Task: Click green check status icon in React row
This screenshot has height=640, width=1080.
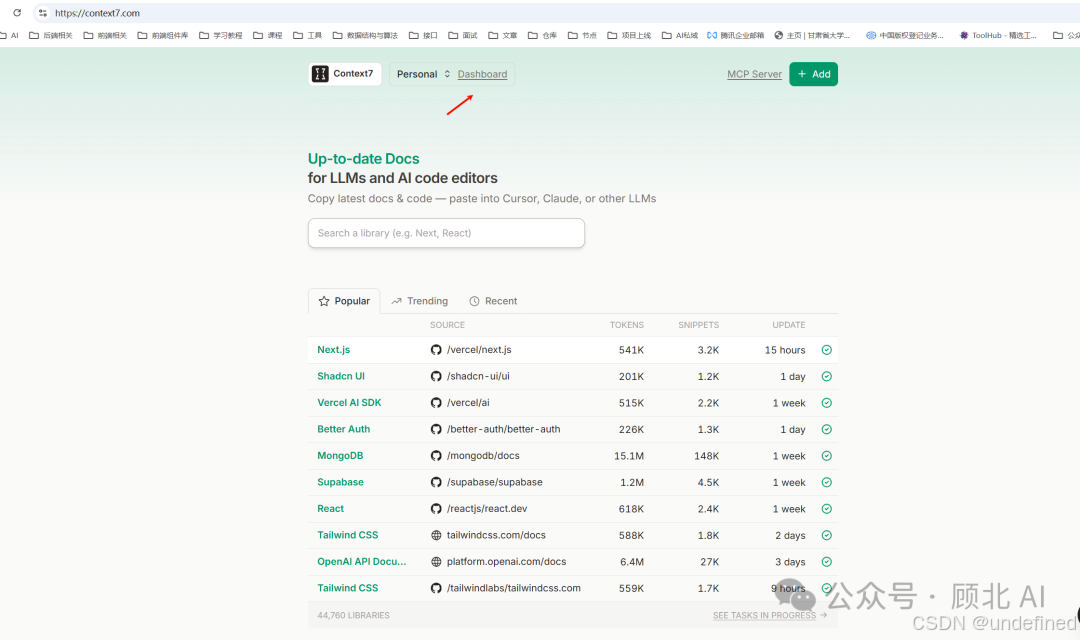Action: (x=827, y=508)
